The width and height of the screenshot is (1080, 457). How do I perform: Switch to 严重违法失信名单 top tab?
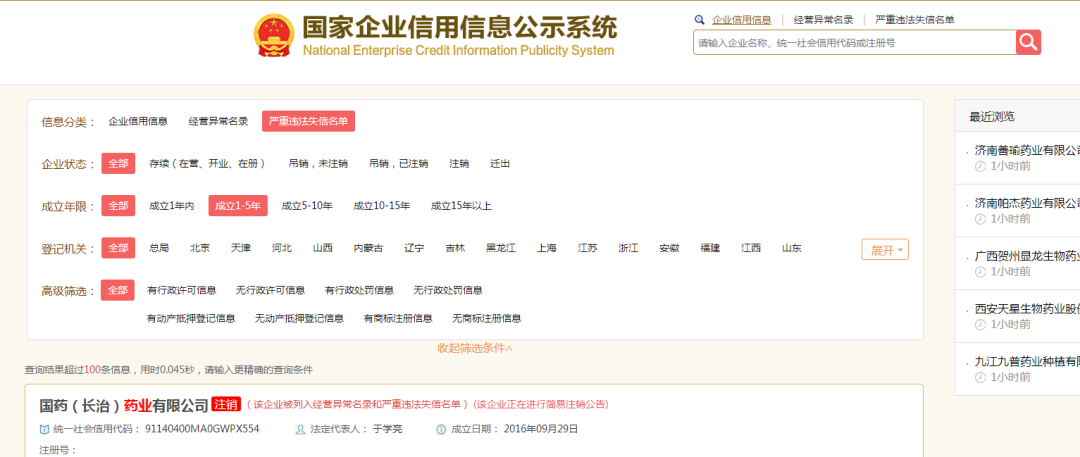coord(914,20)
